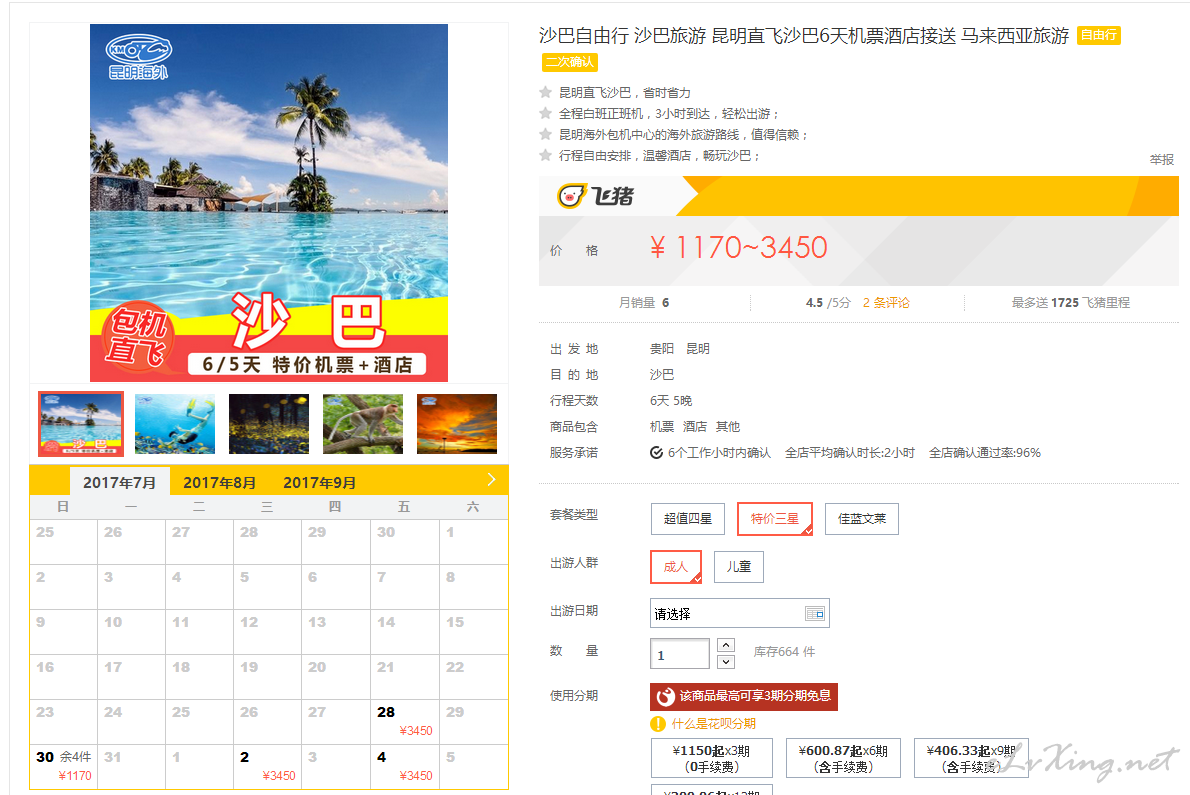Select the snorkeling diver thumbnail

175,424
